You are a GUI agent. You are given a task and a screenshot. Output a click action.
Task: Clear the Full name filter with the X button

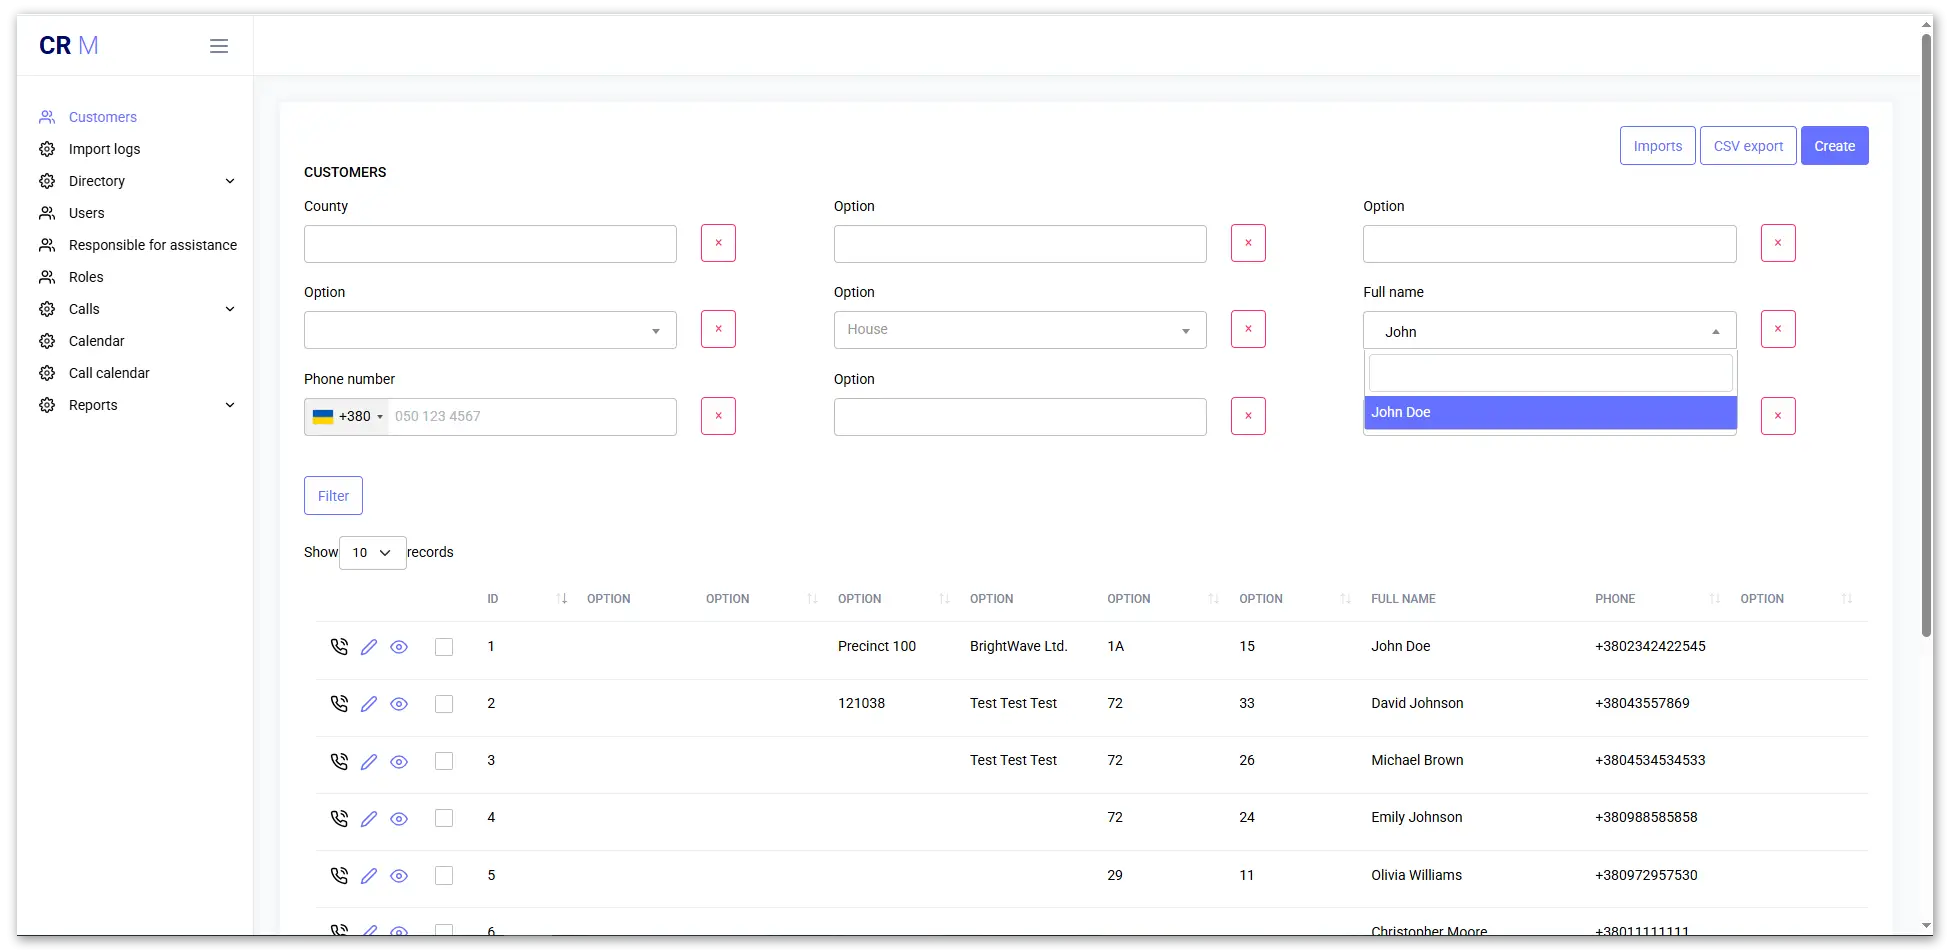click(x=1777, y=329)
